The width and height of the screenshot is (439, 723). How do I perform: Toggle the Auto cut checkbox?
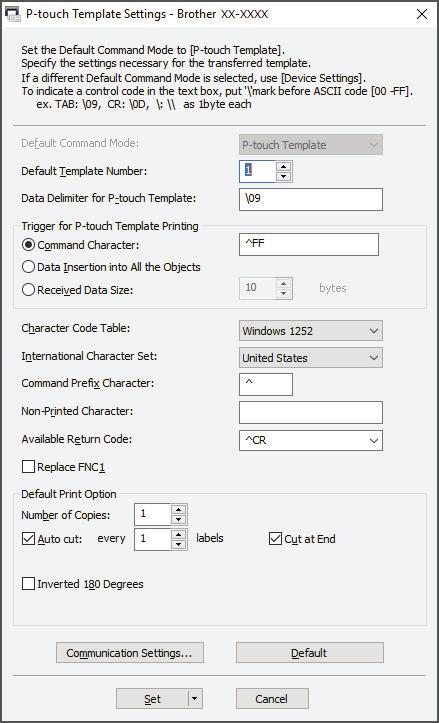pyautogui.click(x=28, y=539)
